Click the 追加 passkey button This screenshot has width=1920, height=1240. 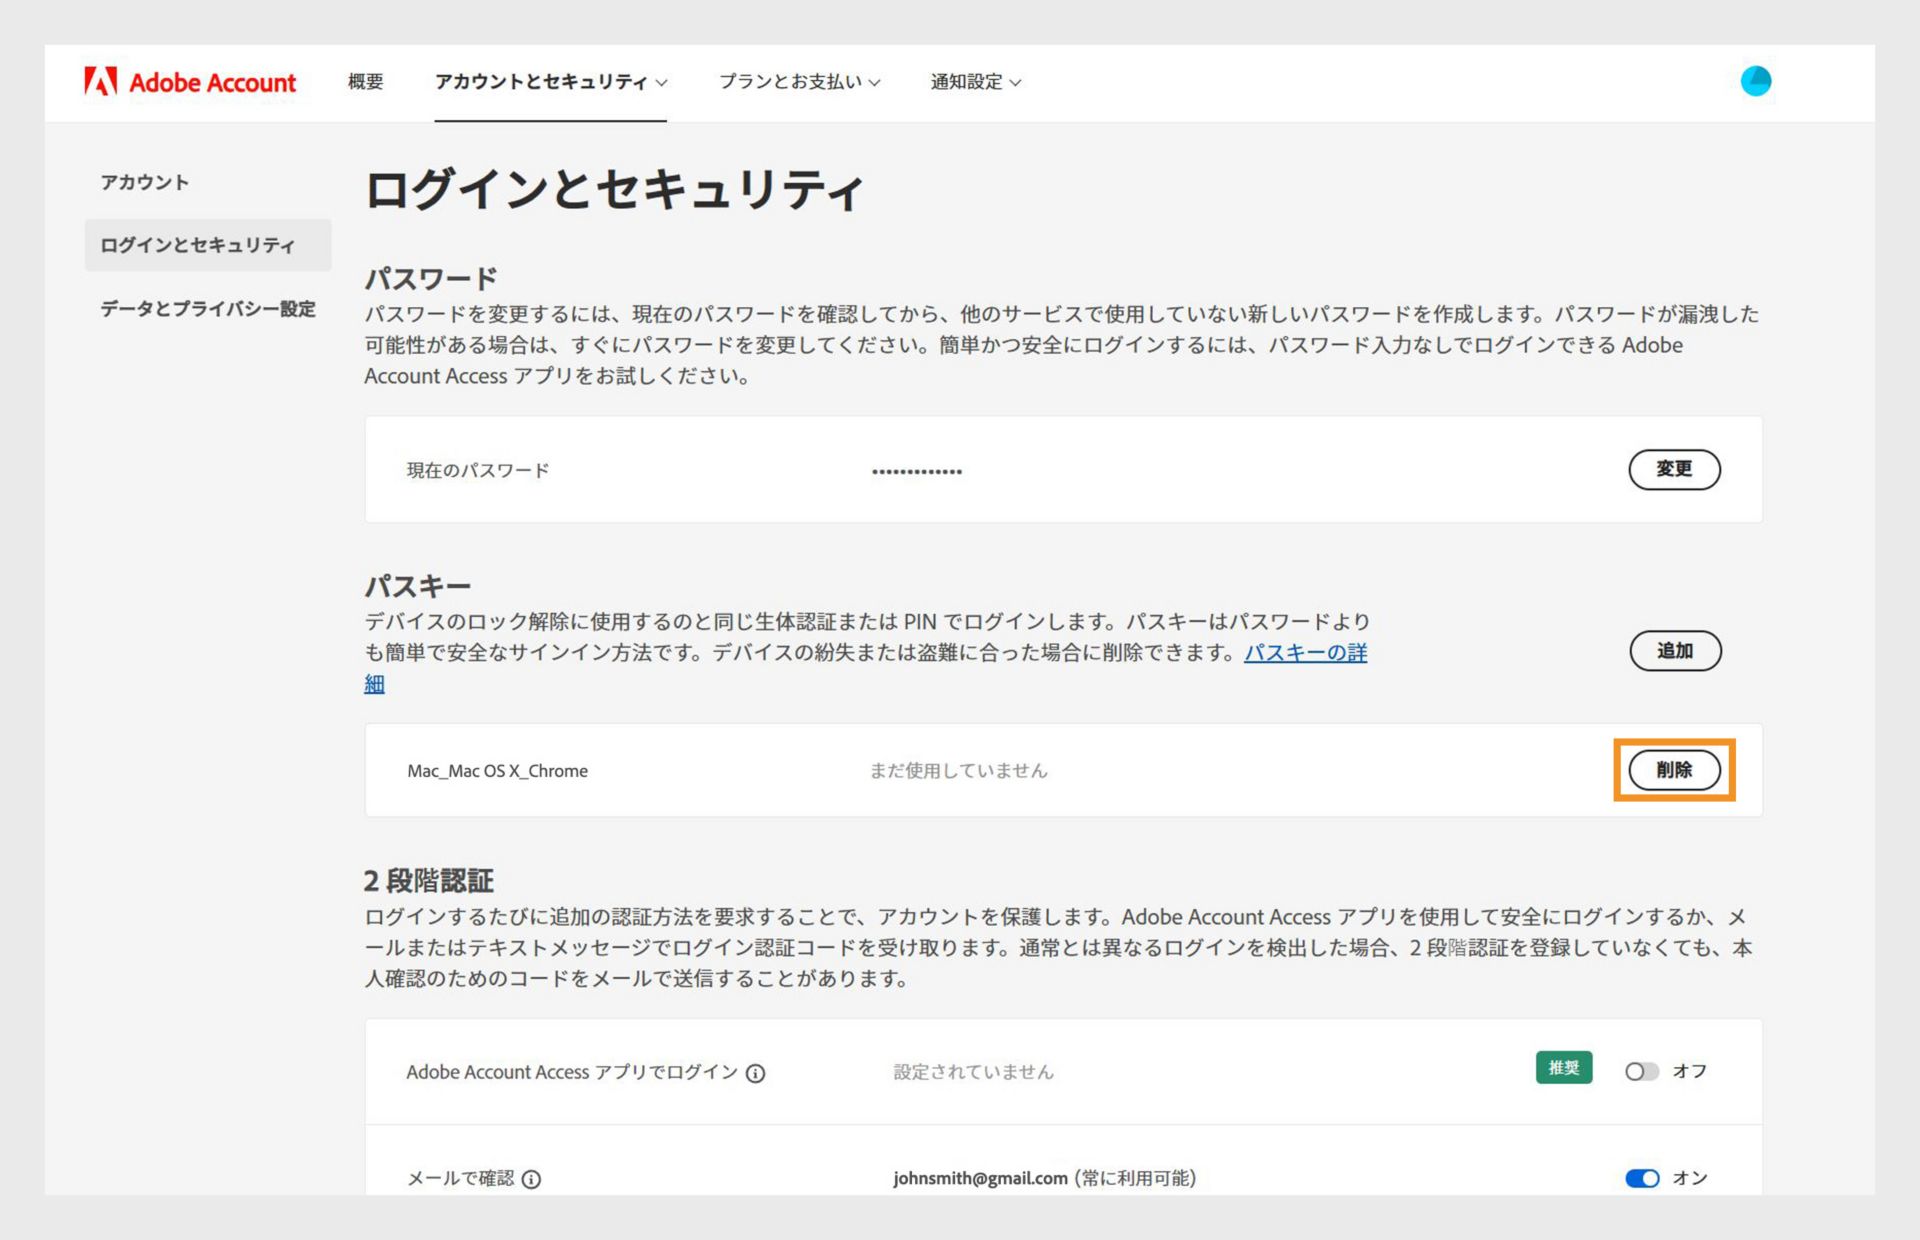(x=1675, y=651)
